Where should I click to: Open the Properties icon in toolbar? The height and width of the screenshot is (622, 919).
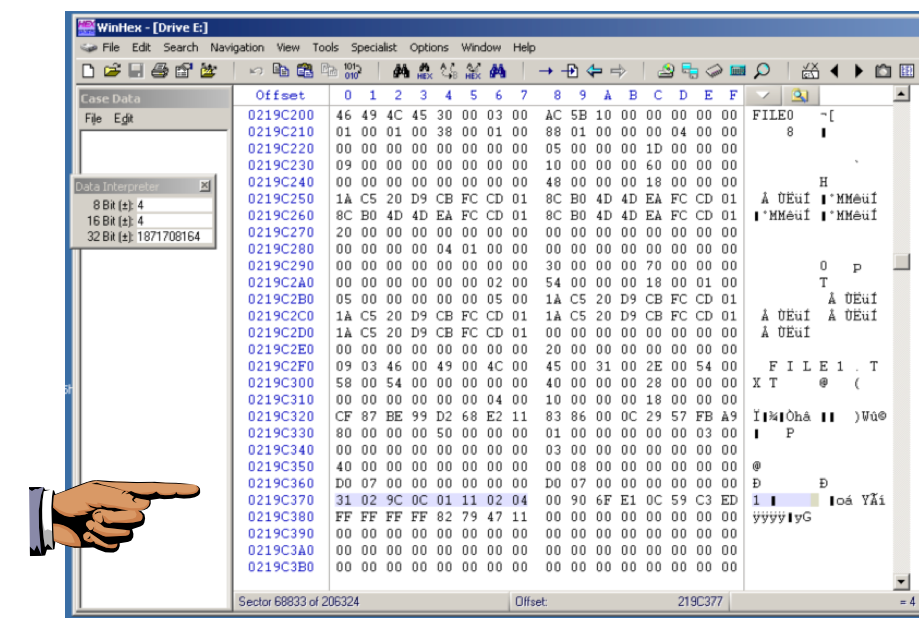click(184, 71)
